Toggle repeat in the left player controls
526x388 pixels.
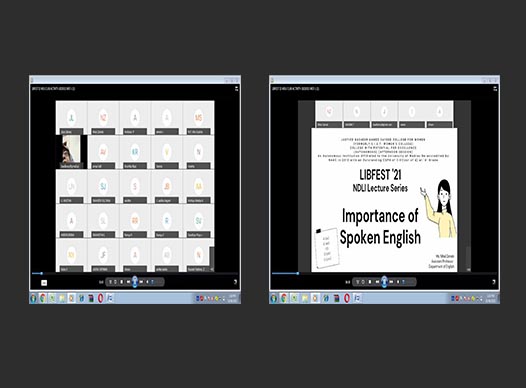coord(115,282)
